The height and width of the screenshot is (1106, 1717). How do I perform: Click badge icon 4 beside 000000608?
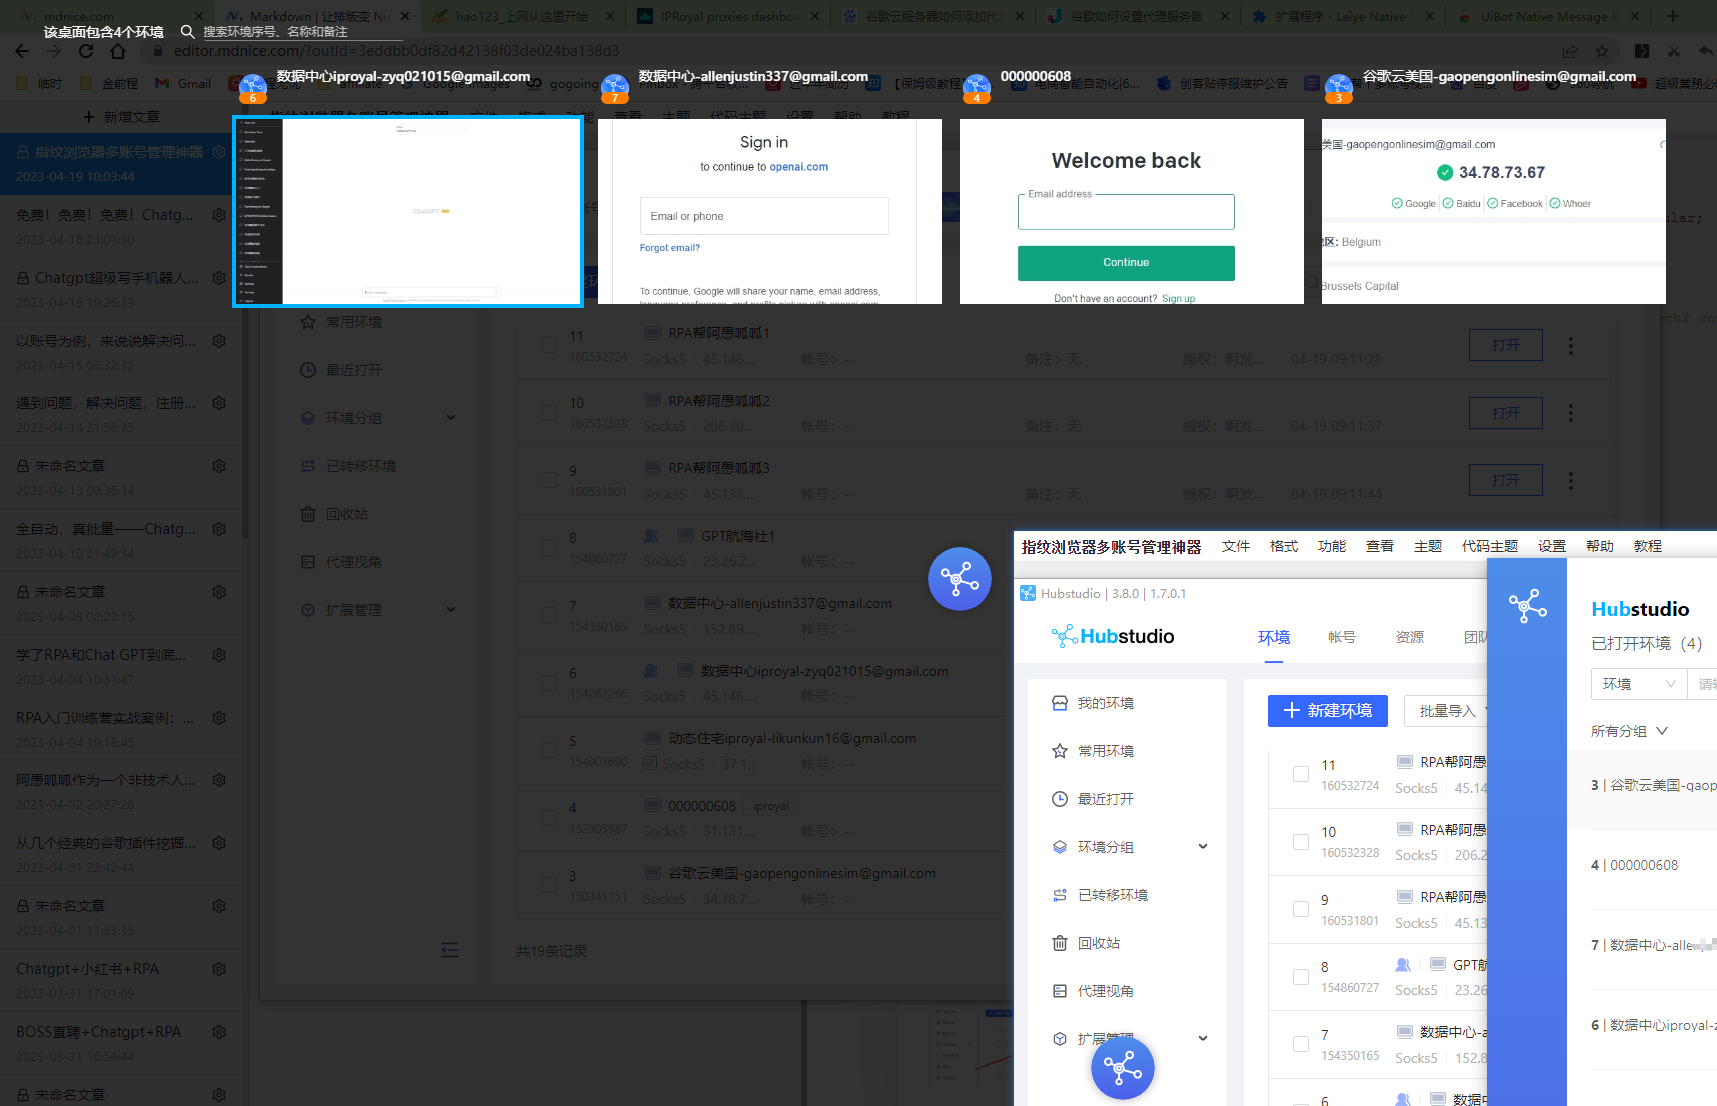click(x=977, y=88)
